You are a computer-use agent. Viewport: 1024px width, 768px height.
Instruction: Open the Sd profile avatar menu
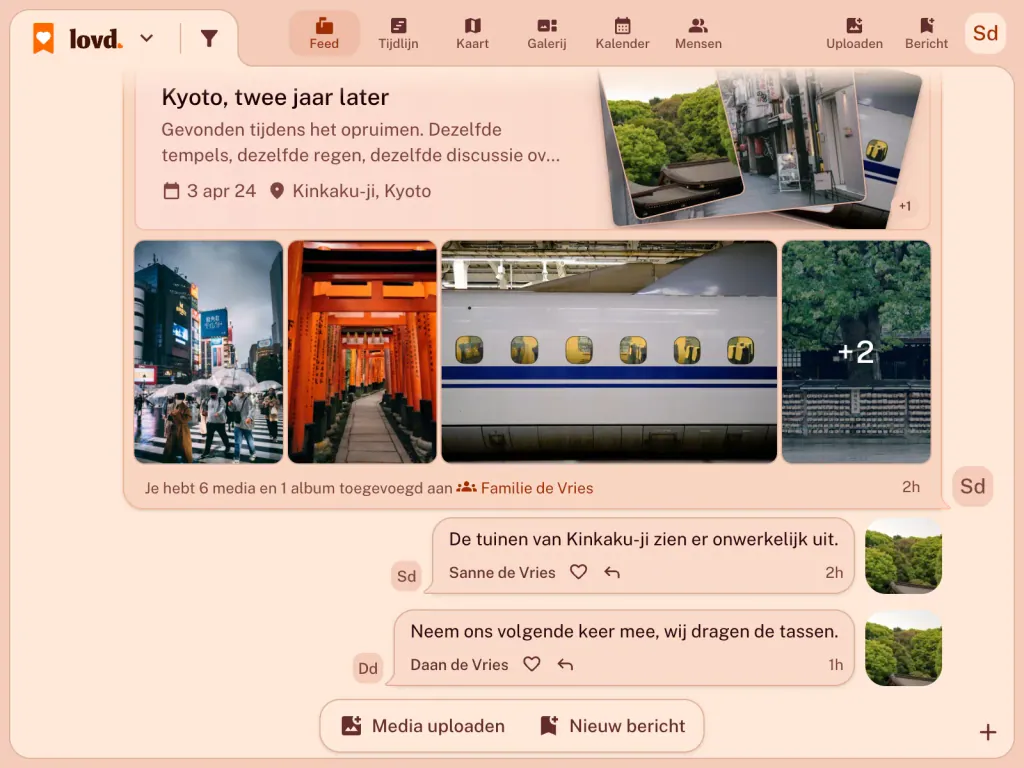(985, 33)
